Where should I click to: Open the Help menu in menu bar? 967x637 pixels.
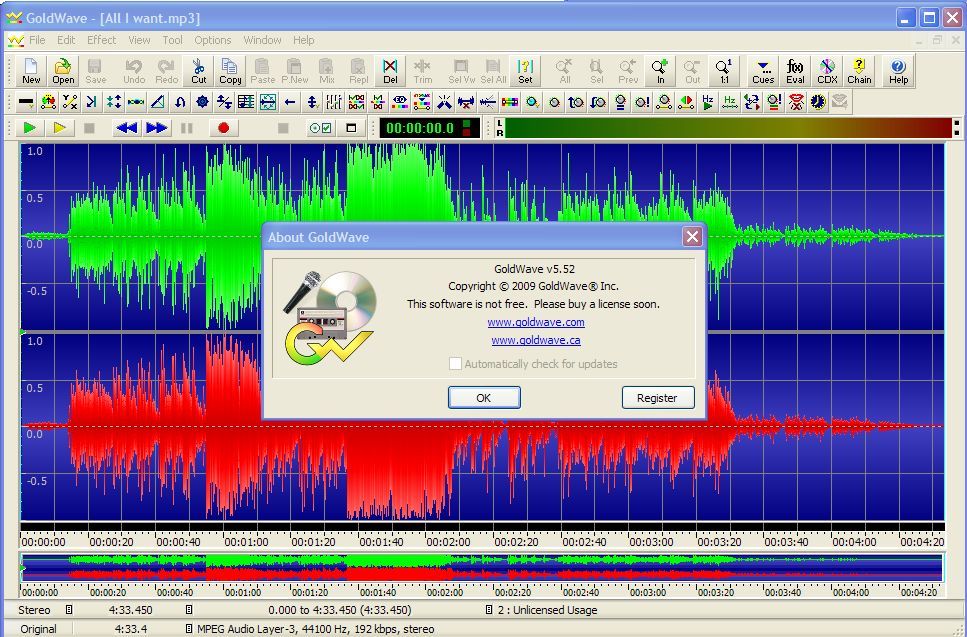pyautogui.click(x=303, y=40)
